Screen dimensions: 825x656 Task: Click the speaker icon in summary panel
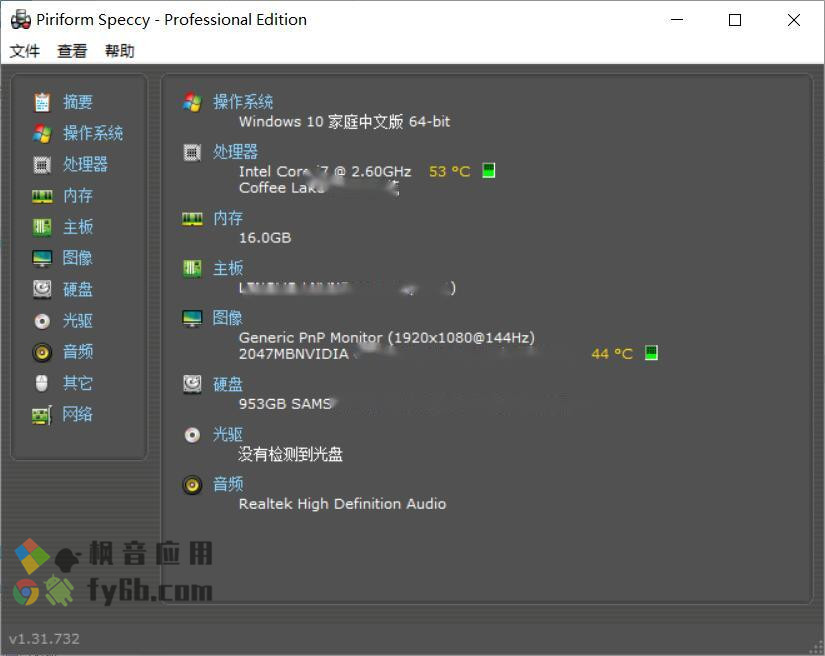click(192, 485)
